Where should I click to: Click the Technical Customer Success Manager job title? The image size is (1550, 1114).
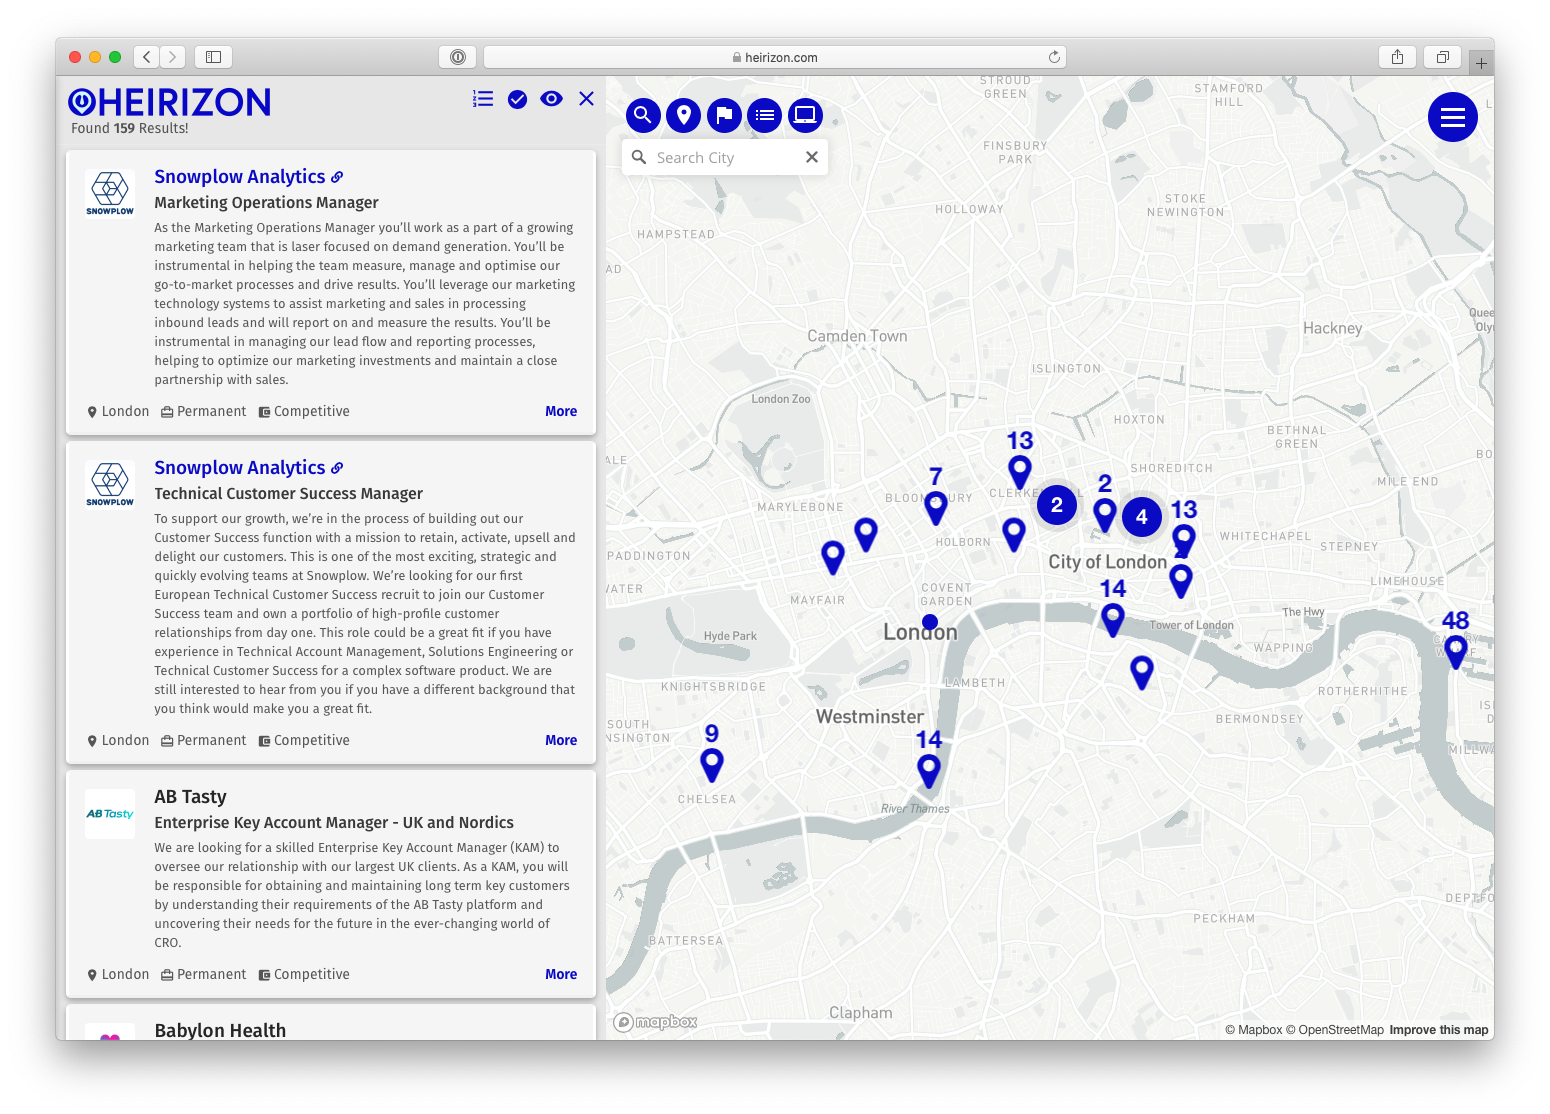click(288, 494)
